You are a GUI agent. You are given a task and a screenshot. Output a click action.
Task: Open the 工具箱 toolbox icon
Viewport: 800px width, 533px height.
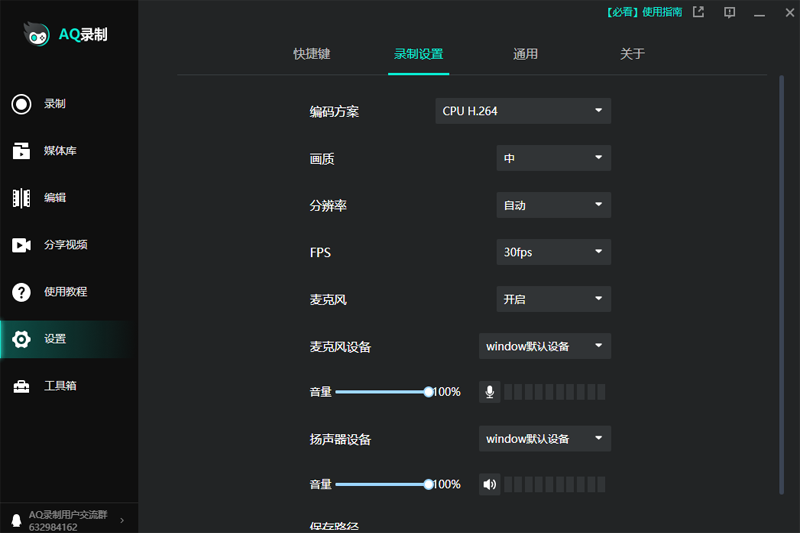pos(21,386)
